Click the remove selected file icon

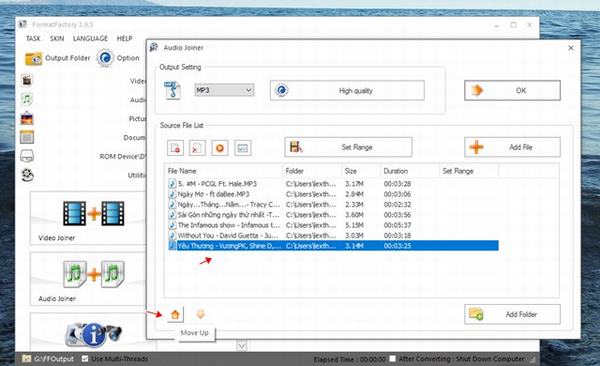coord(175,148)
